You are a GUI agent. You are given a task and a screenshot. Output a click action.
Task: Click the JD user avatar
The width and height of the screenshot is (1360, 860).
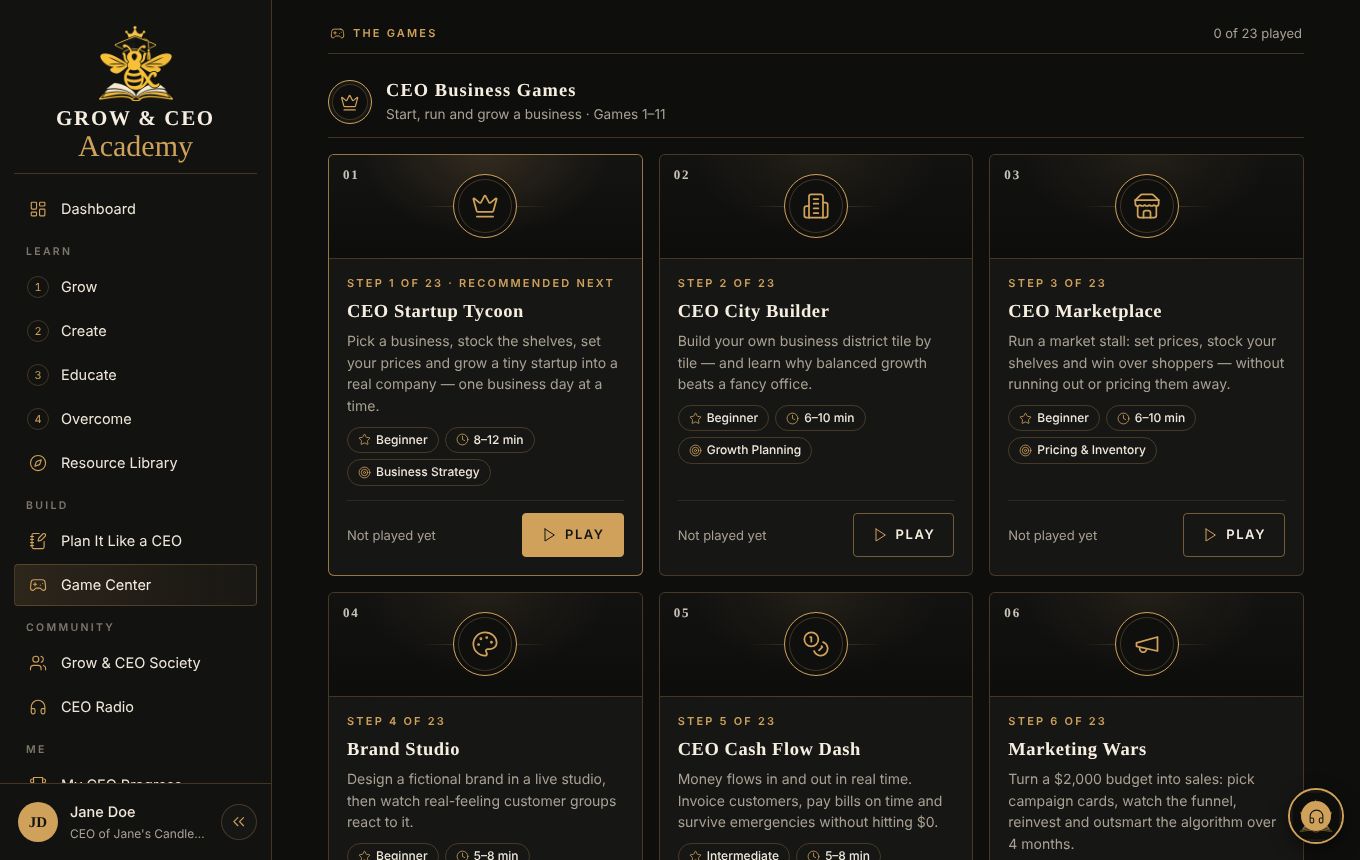(x=38, y=822)
